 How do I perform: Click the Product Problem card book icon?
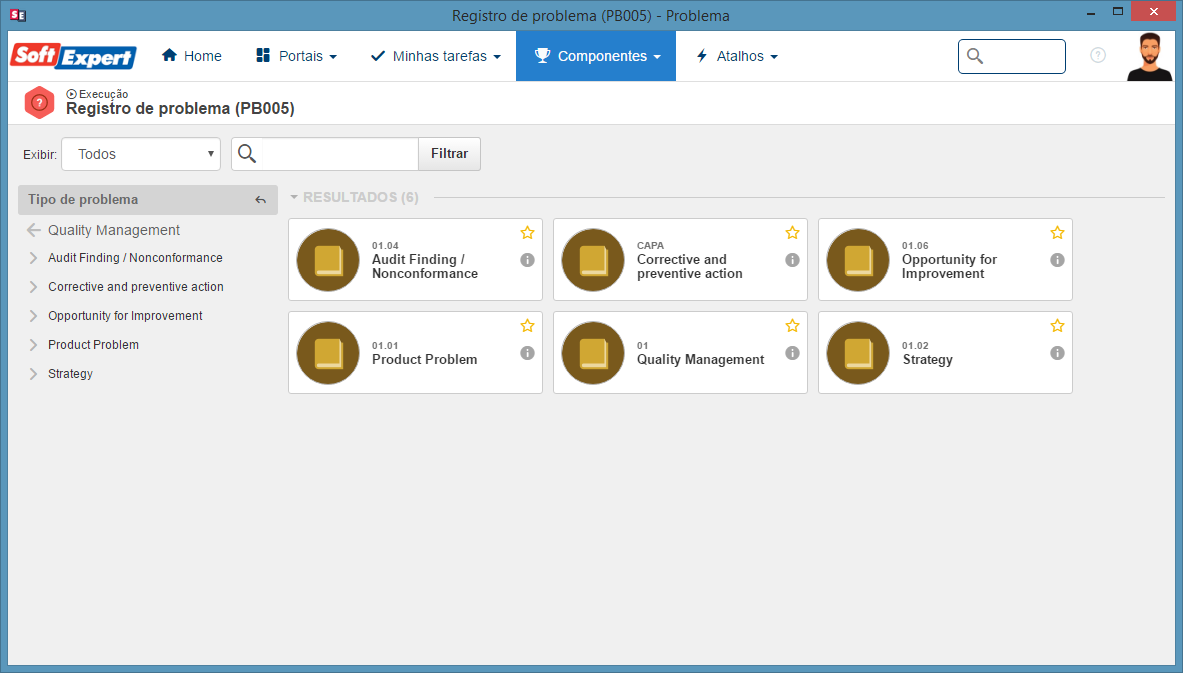[328, 352]
